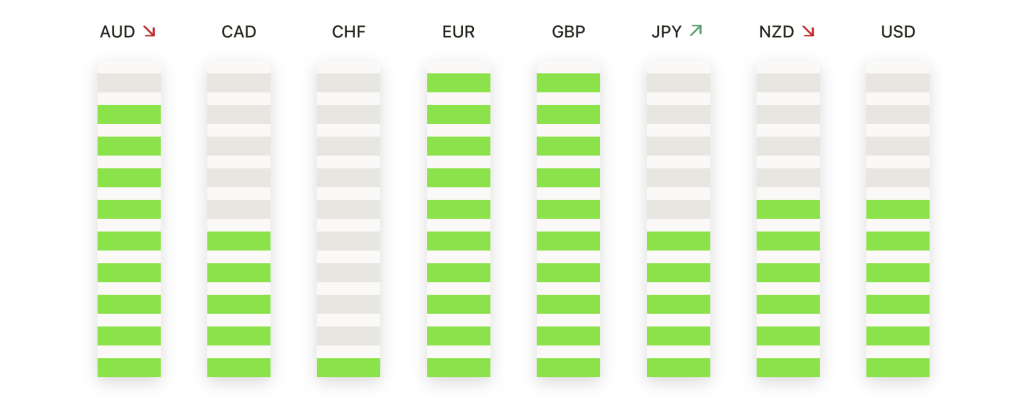Click the single green bar in CHF column
The image size is (1024, 404).
pyautogui.click(x=349, y=367)
